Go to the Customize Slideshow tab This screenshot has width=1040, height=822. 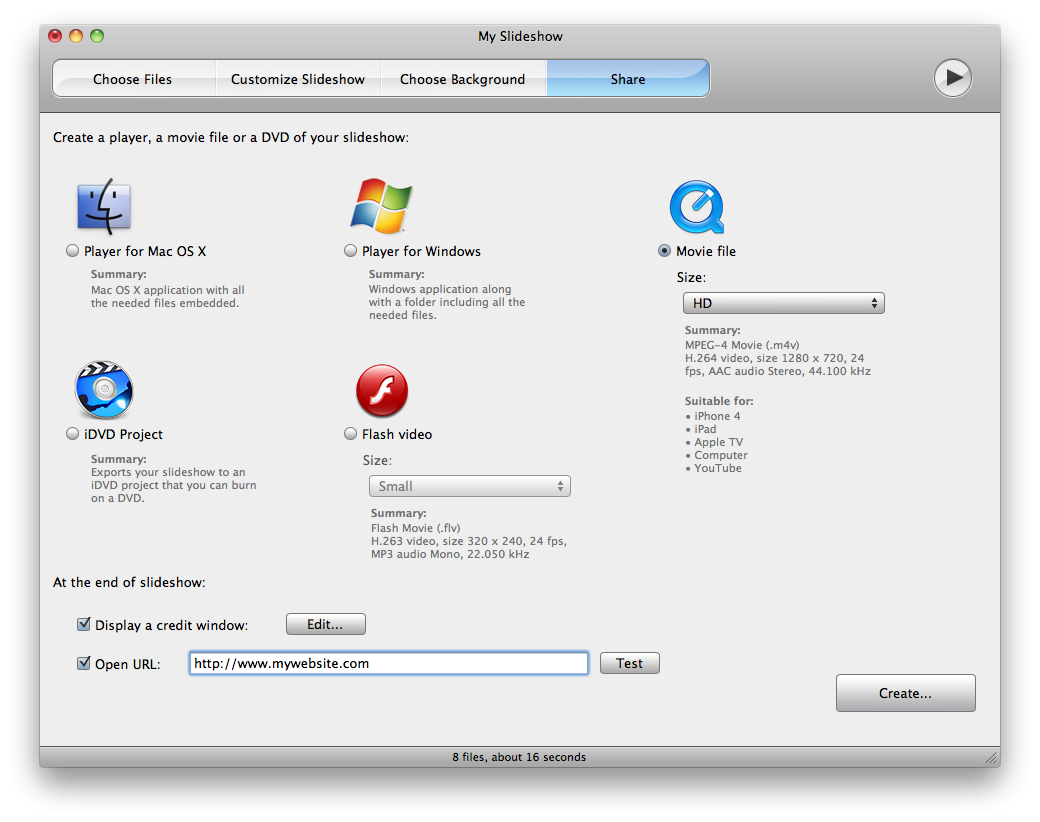point(298,79)
